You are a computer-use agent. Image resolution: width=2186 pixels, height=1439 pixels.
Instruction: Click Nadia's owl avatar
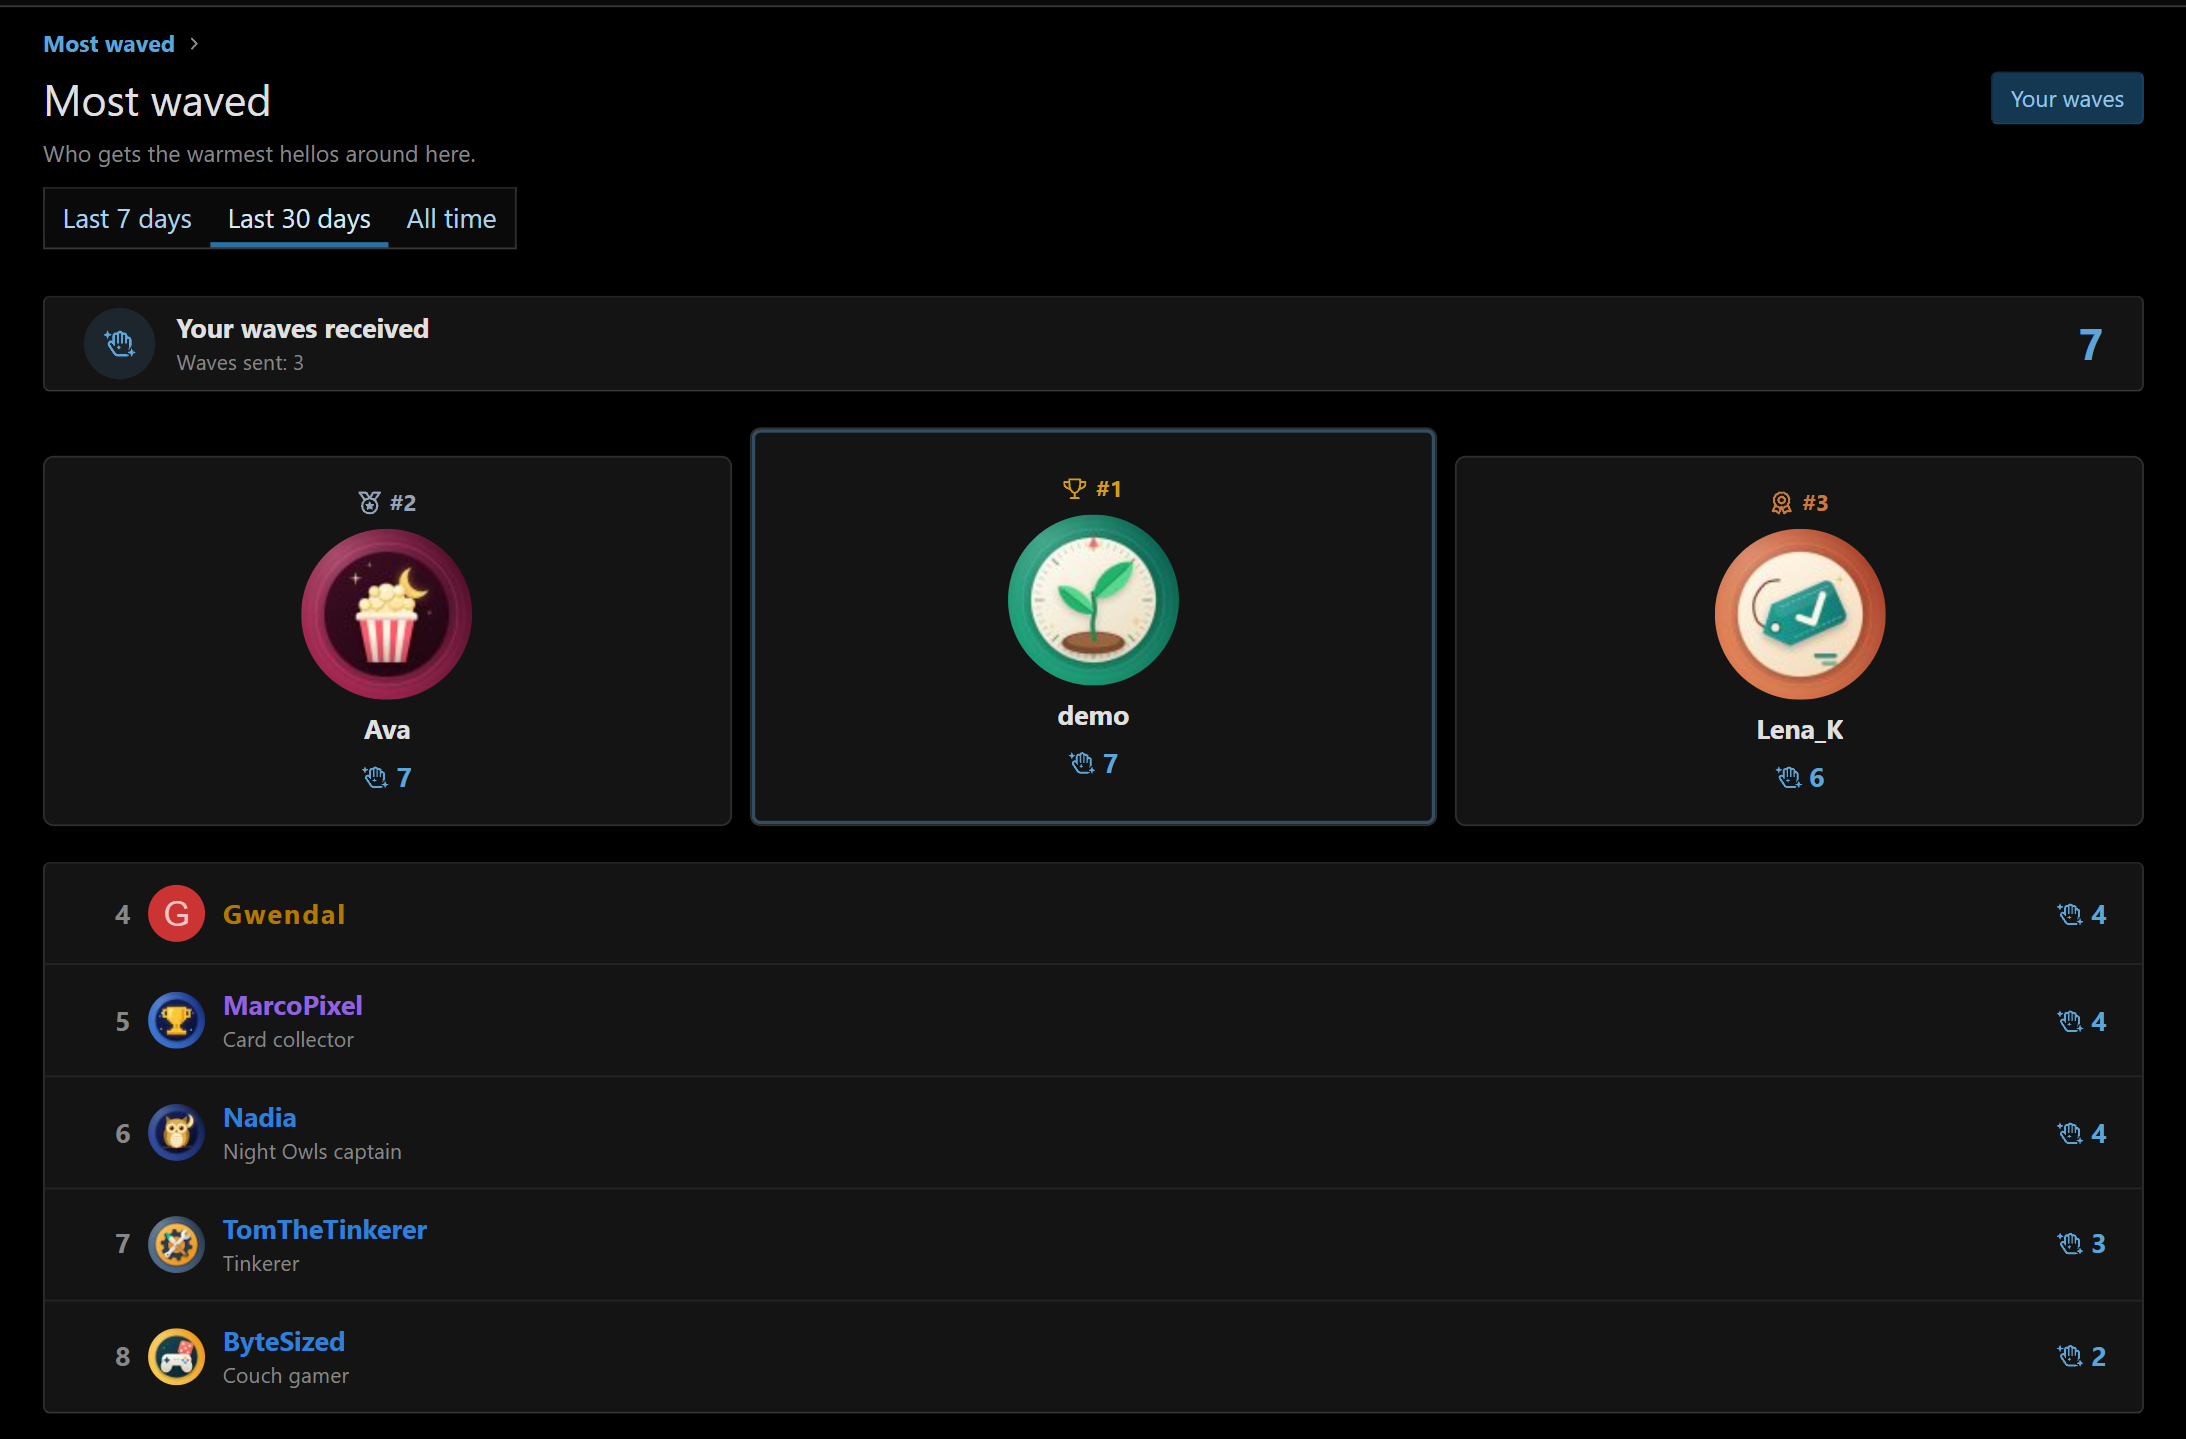click(176, 1132)
